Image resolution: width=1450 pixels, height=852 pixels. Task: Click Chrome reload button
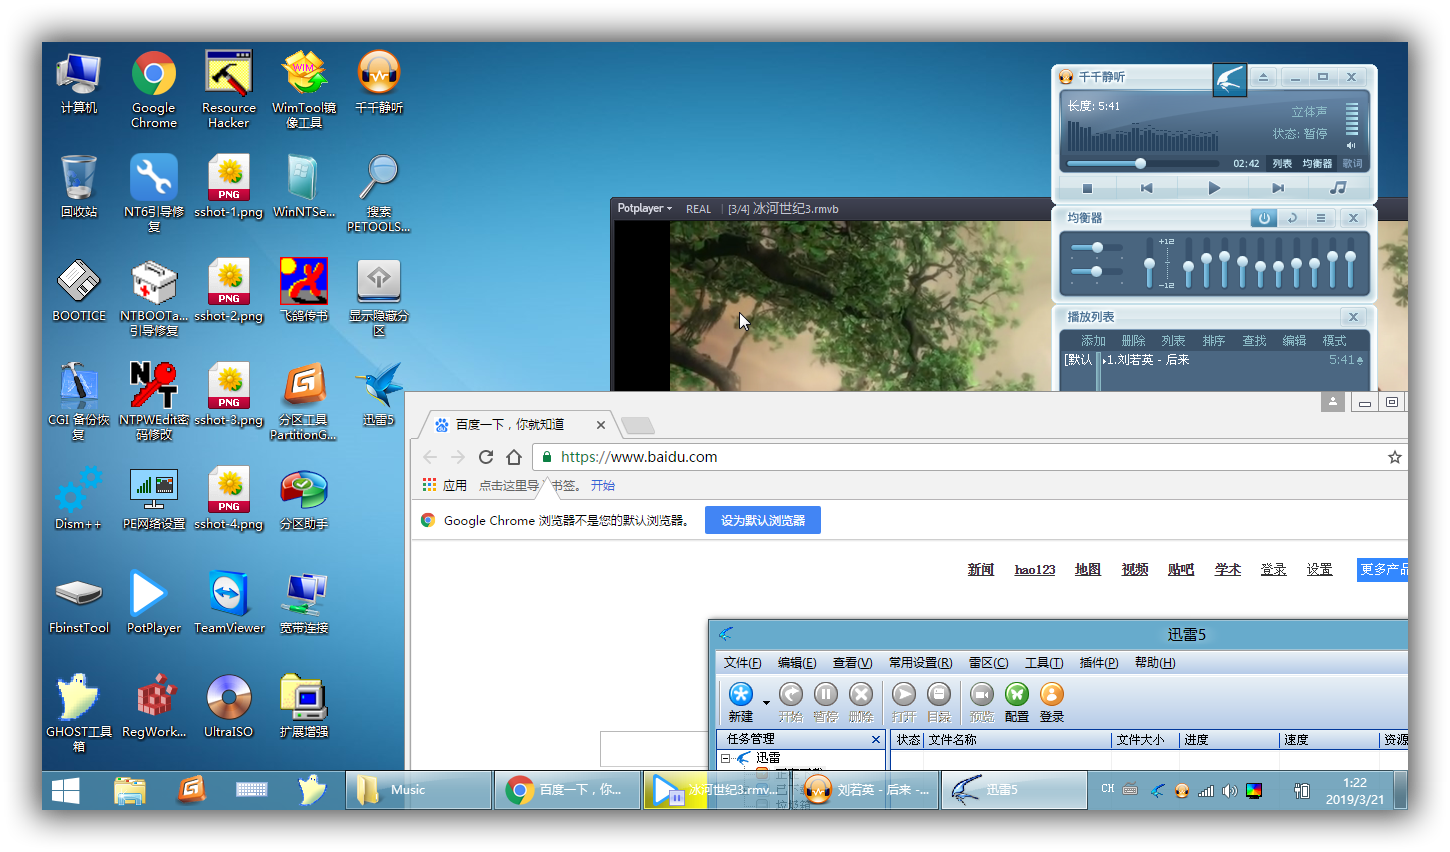[x=486, y=457]
